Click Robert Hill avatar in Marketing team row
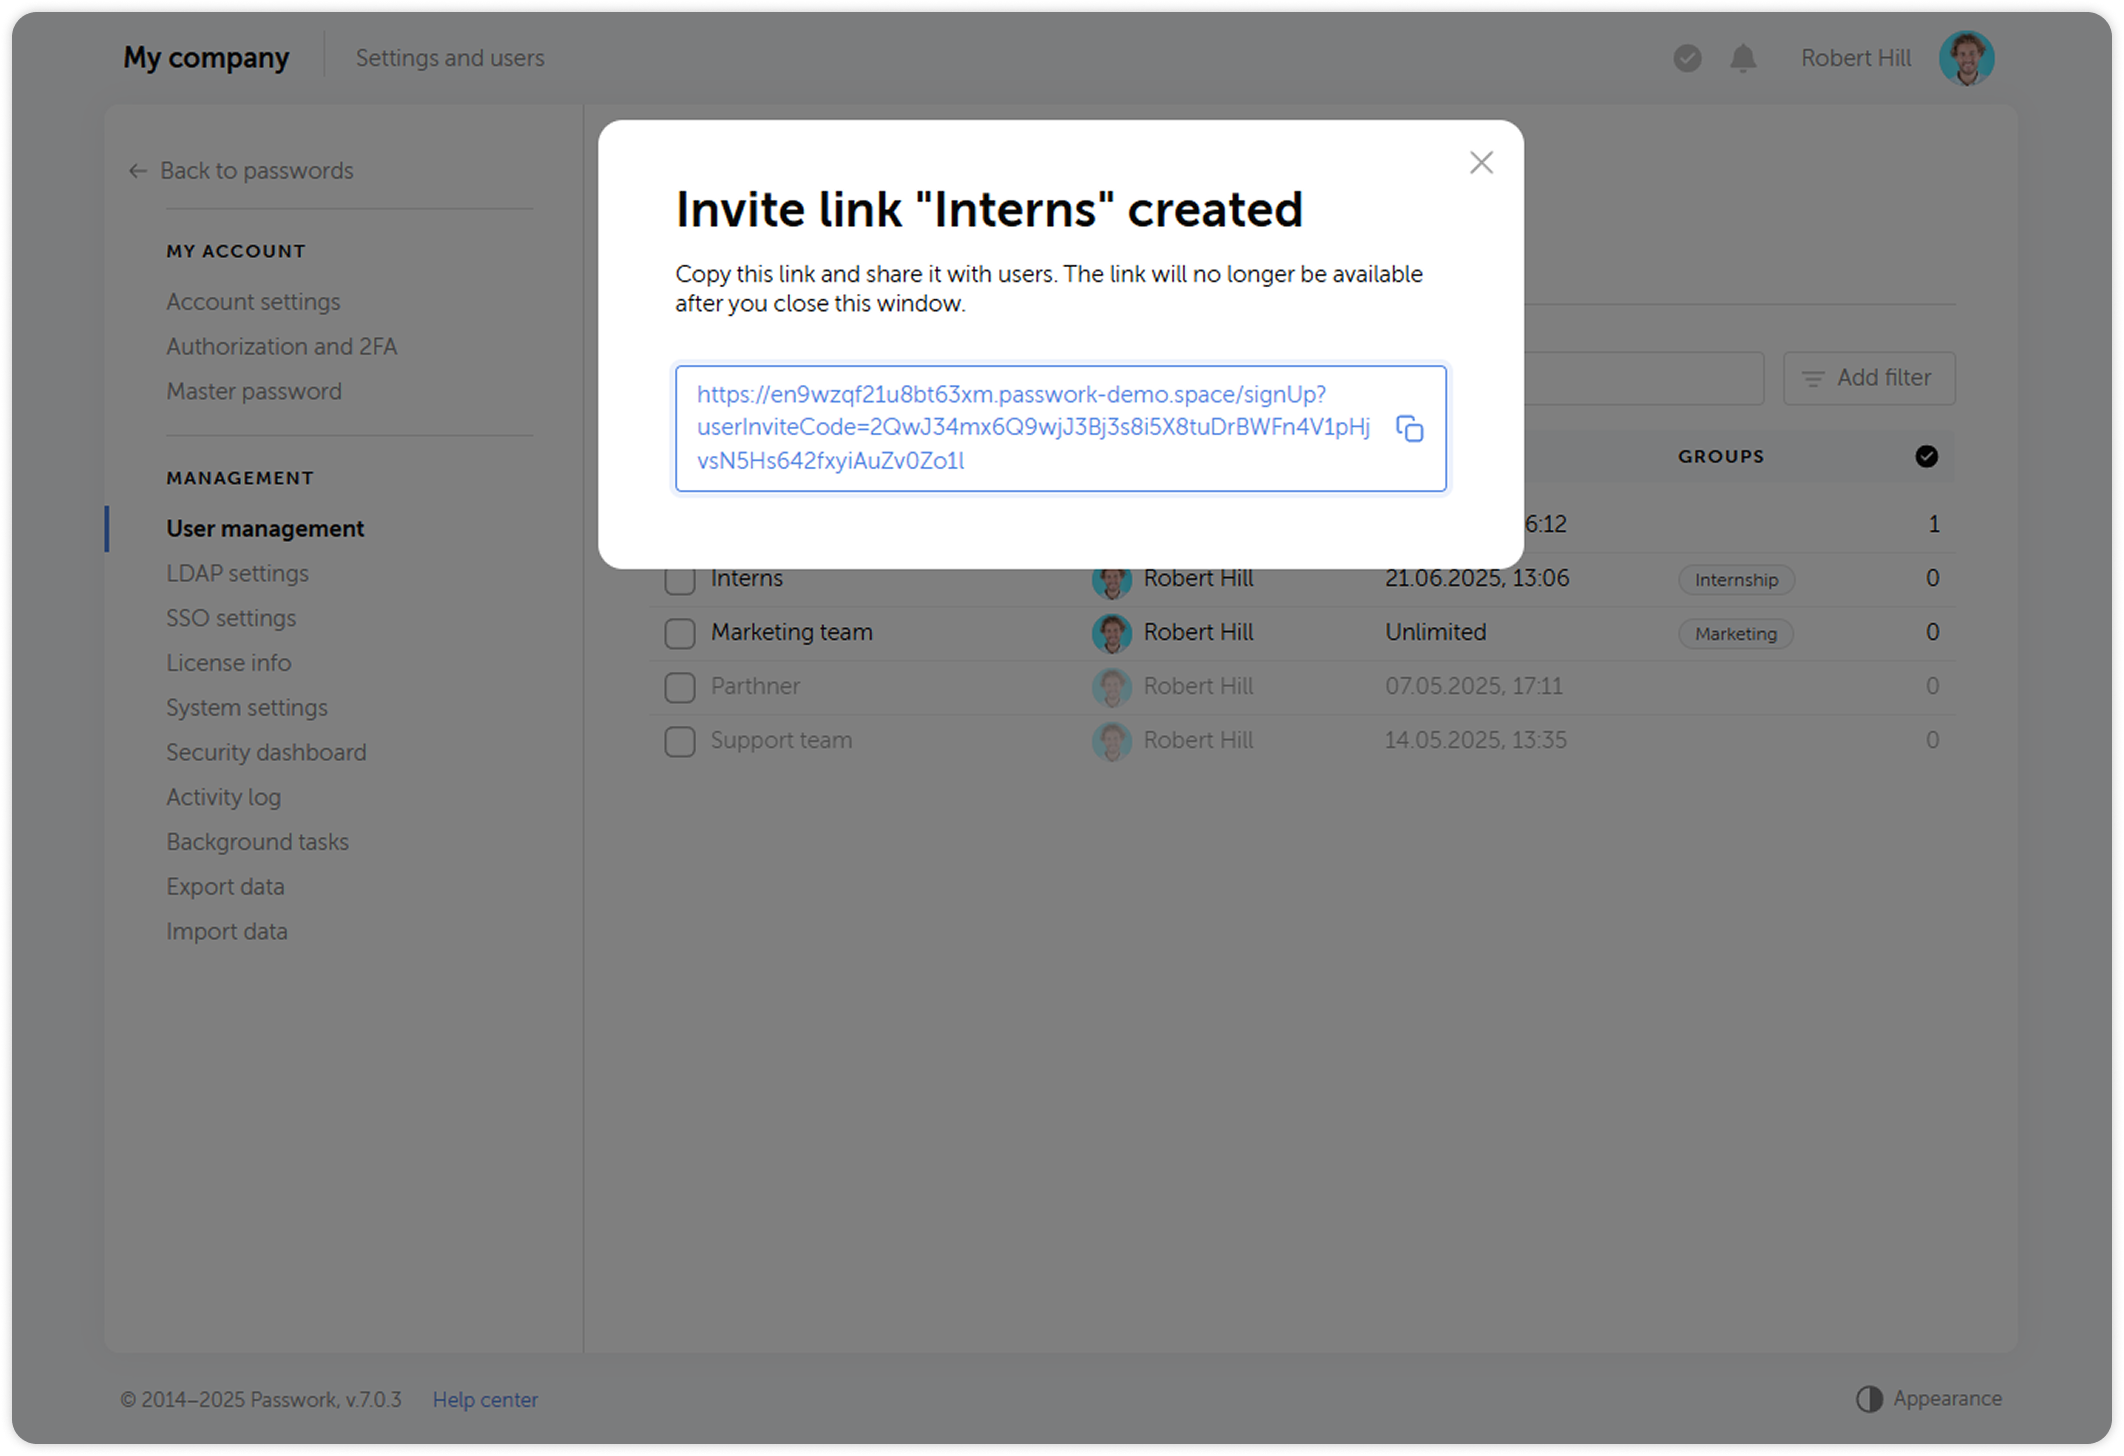2124x1456 pixels. (1111, 633)
